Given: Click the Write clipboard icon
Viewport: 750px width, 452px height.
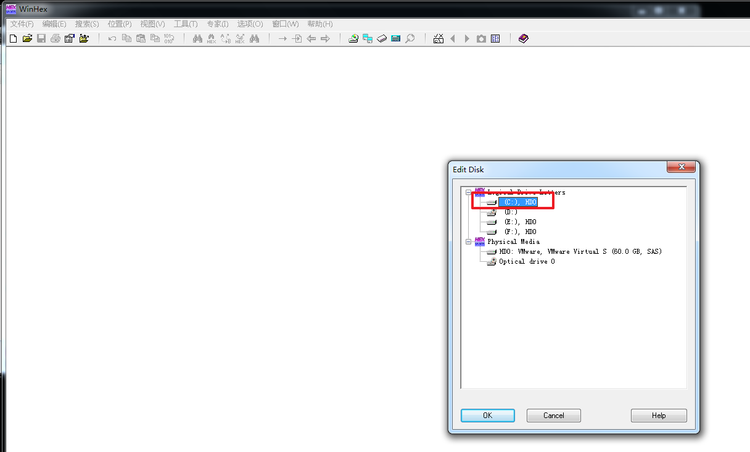Looking at the screenshot, I should [154, 39].
